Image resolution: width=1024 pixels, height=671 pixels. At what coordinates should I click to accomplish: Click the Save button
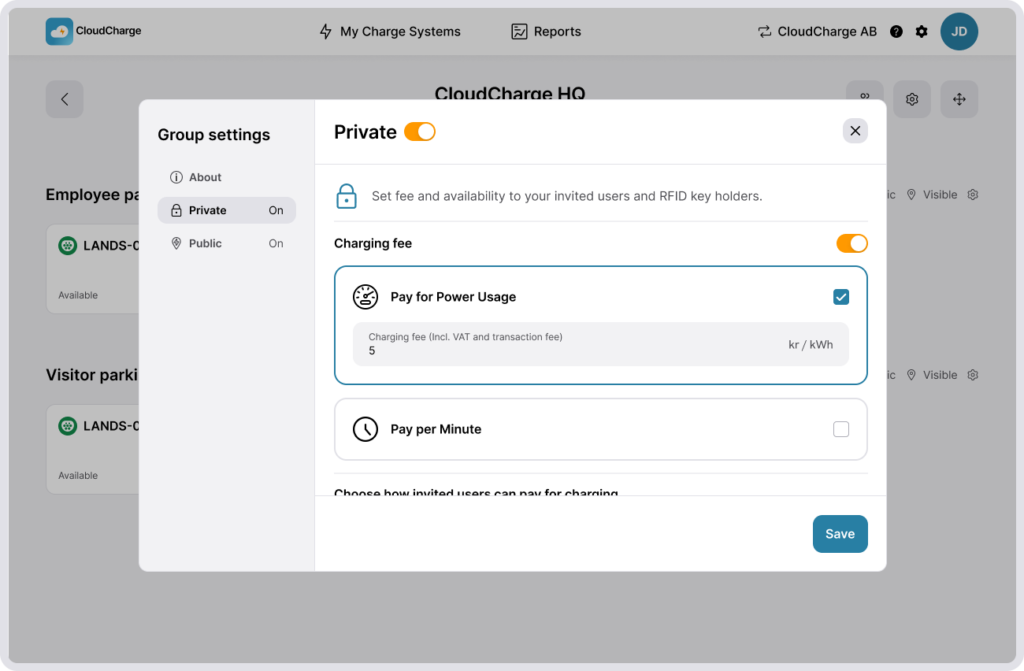click(839, 534)
